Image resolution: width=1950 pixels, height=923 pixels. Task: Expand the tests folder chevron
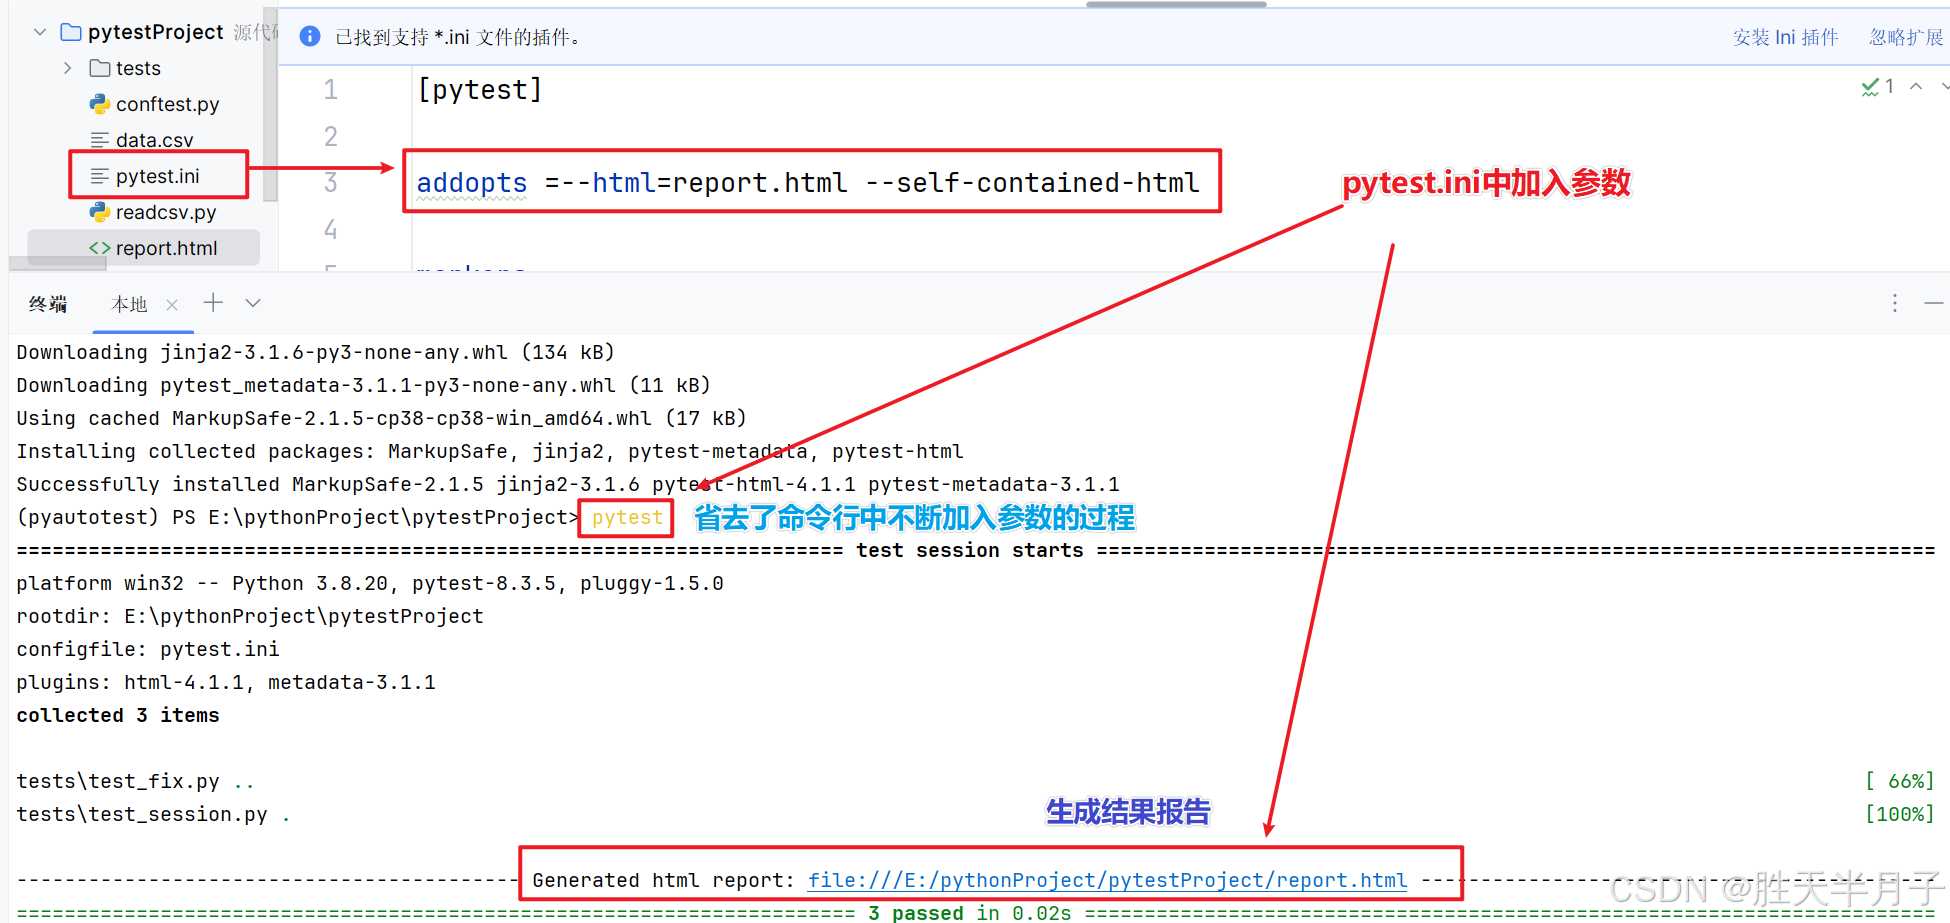click(67, 68)
